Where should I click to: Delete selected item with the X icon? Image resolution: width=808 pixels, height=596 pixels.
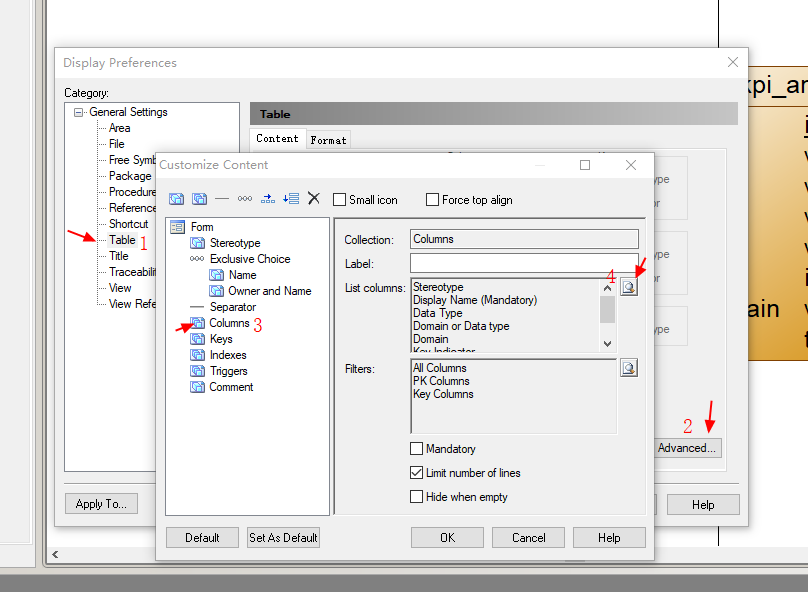pos(313,198)
